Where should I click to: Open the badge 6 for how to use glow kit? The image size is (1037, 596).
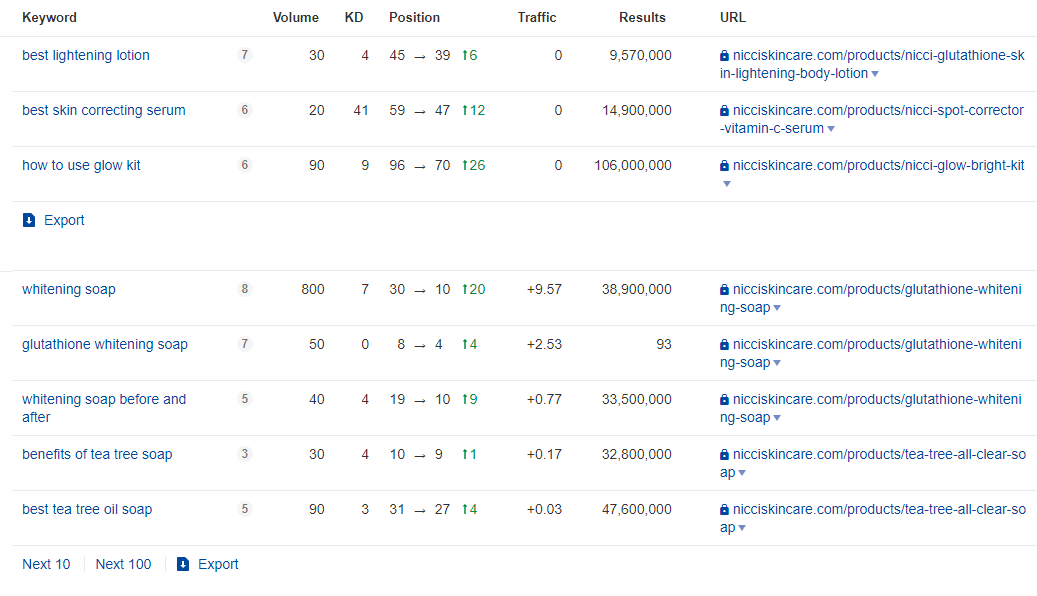[245, 165]
